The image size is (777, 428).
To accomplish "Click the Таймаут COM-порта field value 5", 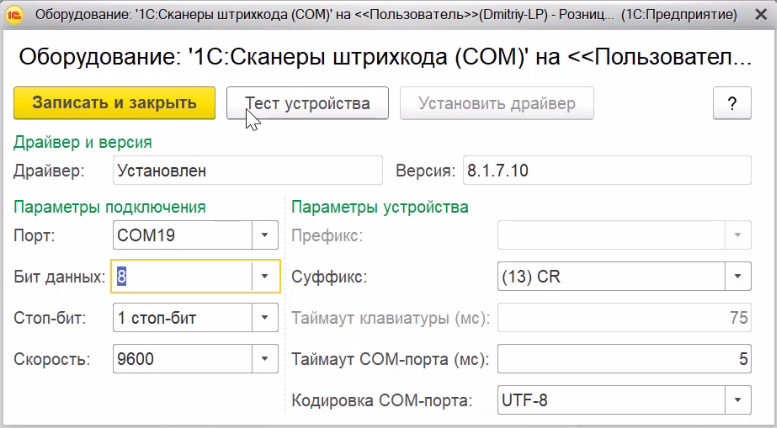I will (x=624, y=359).
